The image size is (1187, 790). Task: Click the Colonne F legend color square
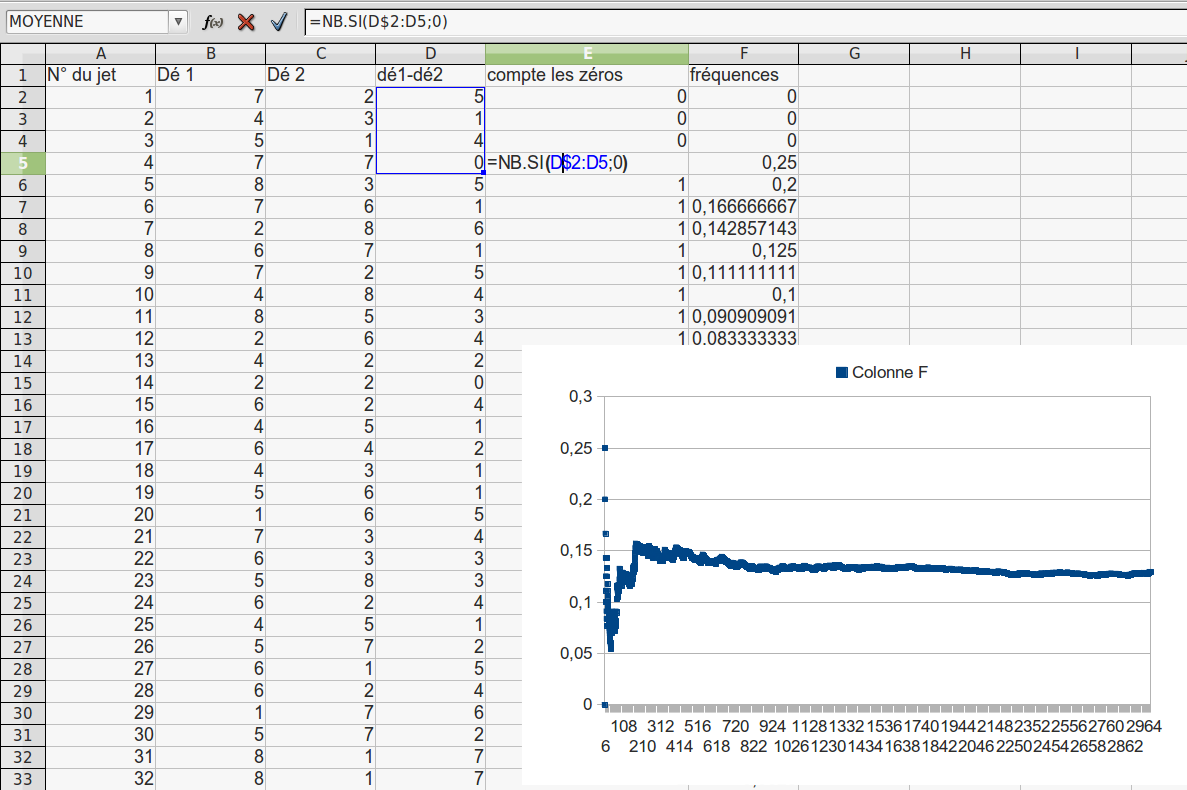click(x=841, y=372)
